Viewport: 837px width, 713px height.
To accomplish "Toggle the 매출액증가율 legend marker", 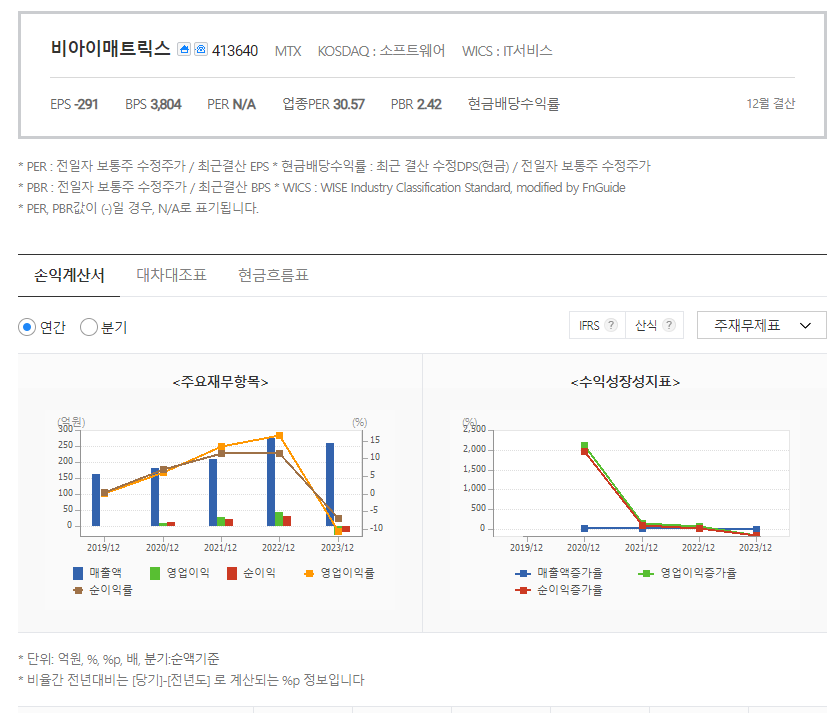I will [523, 573].
